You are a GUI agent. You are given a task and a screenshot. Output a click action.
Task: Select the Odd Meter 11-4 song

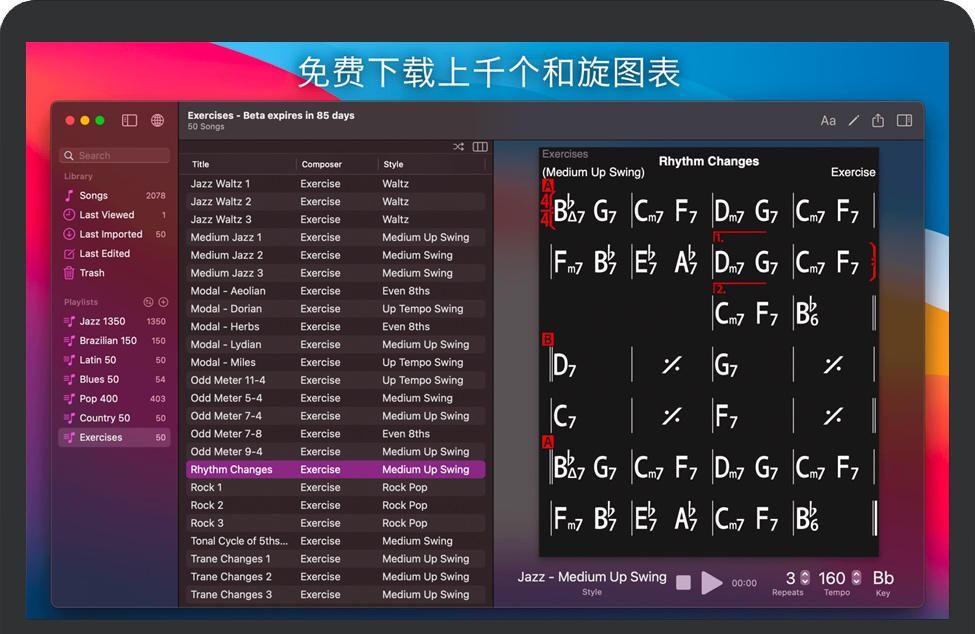(335, 380)
